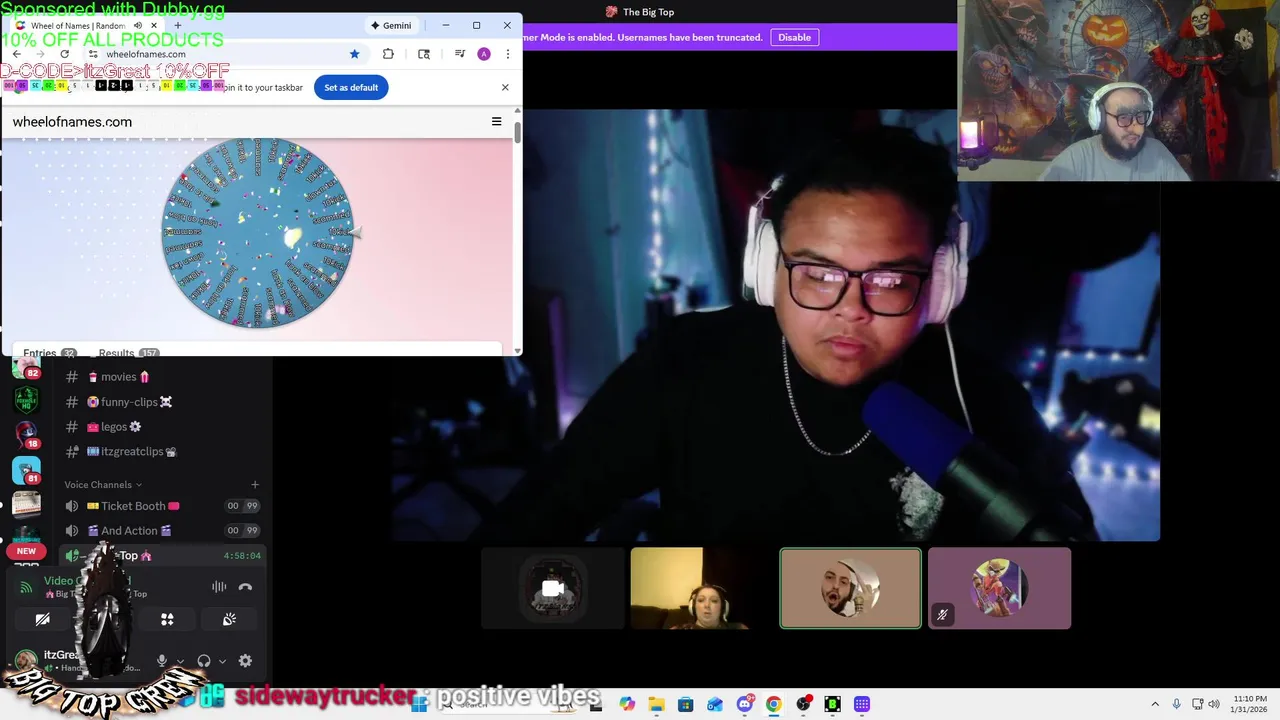Screen dimensions: 1280x720
Task: Reload the Wheel of Names page
Action: pos(65,54)
